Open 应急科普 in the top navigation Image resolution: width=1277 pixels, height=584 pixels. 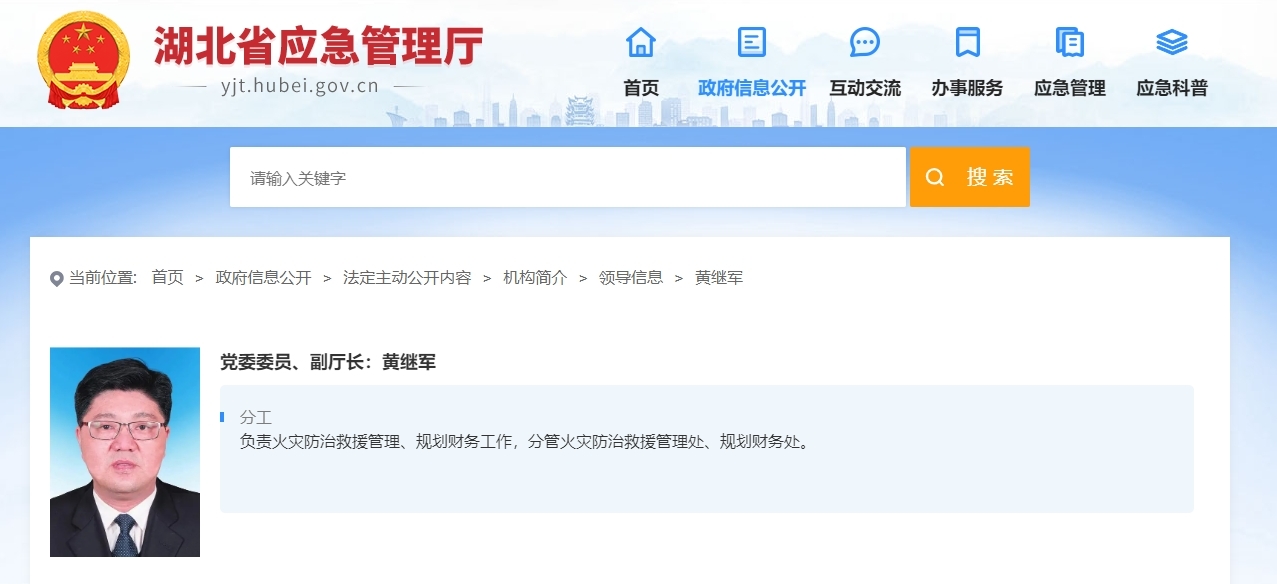[x=1172, y=88]
